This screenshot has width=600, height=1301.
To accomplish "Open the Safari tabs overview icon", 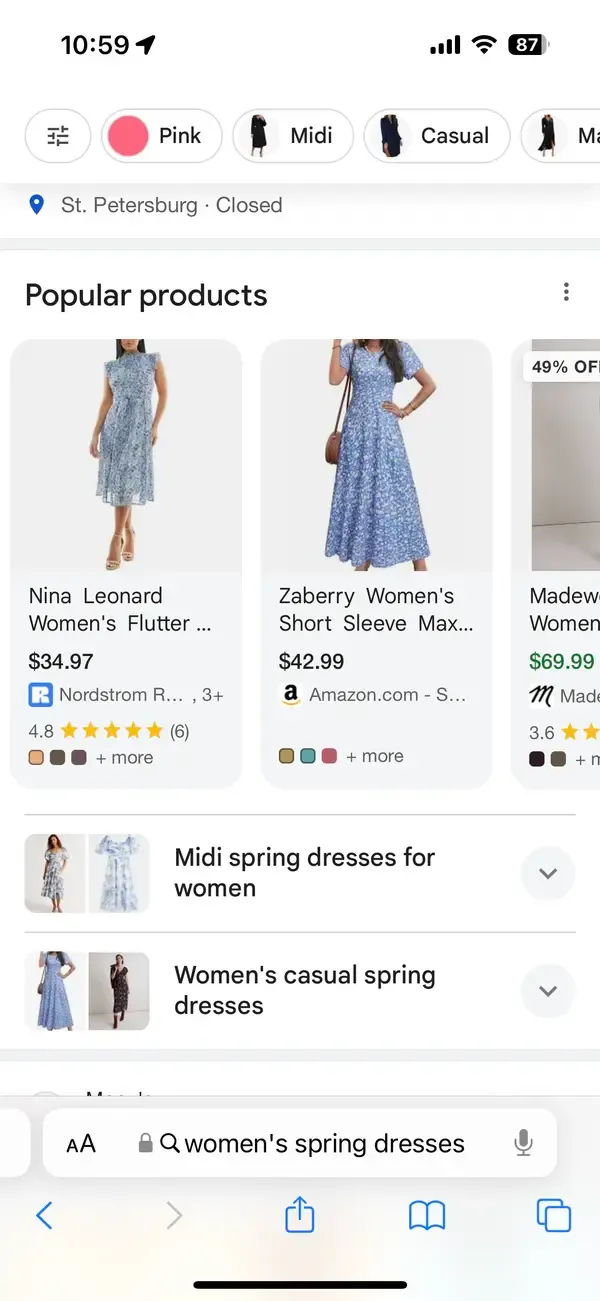I will coord(554,1216).
